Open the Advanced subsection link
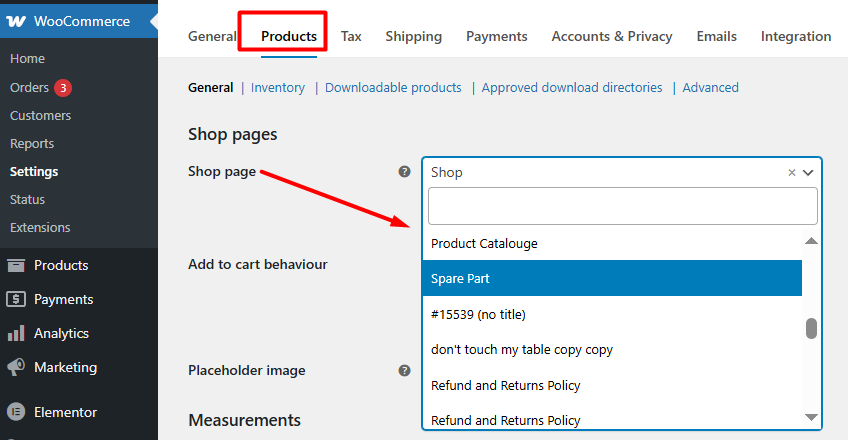The image size is (848, 440). [x=710, y=88]
